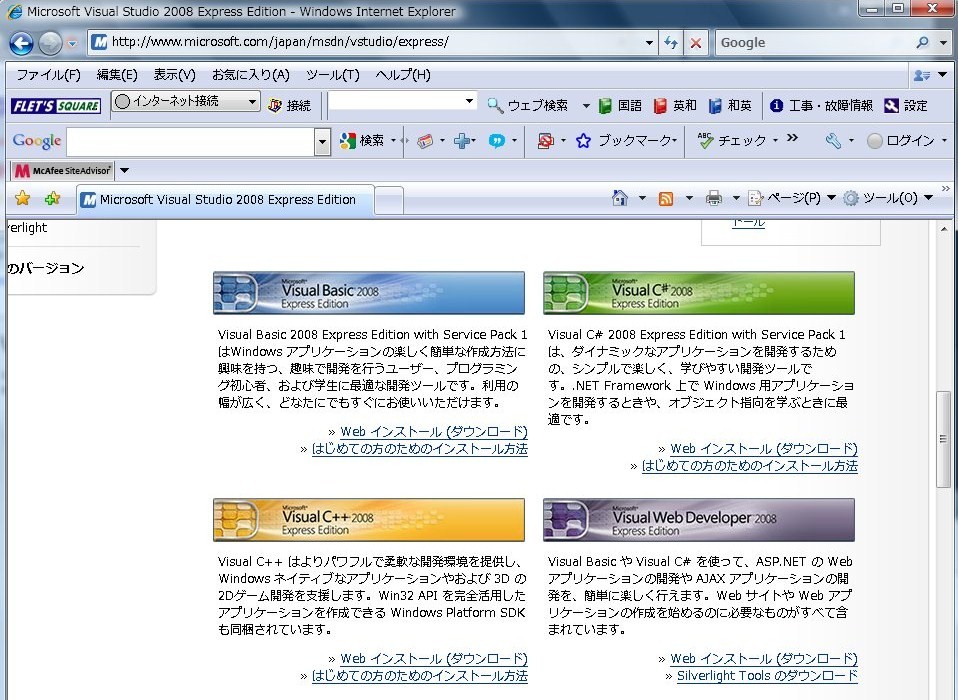958x700 pixels.
Task: Expand more Google toolbar buttons chevron
Action: (x=792, y=138)
